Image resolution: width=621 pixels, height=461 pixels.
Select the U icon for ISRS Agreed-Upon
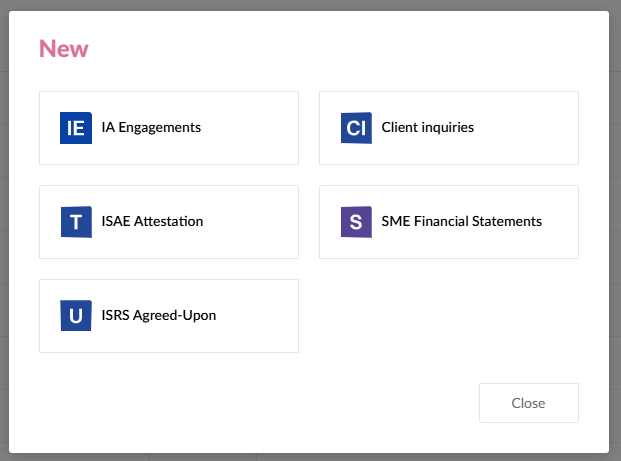point(75,316)
